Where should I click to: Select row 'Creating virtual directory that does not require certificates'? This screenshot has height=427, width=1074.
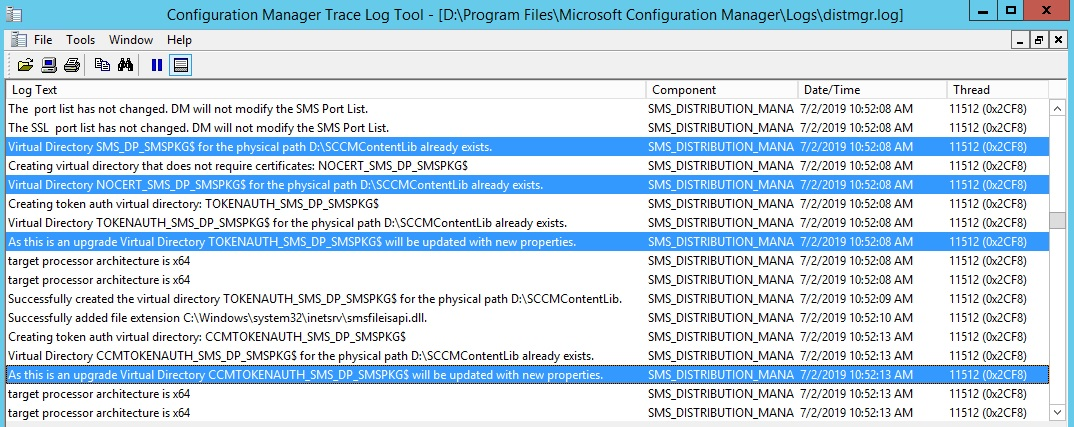(527, 166)
